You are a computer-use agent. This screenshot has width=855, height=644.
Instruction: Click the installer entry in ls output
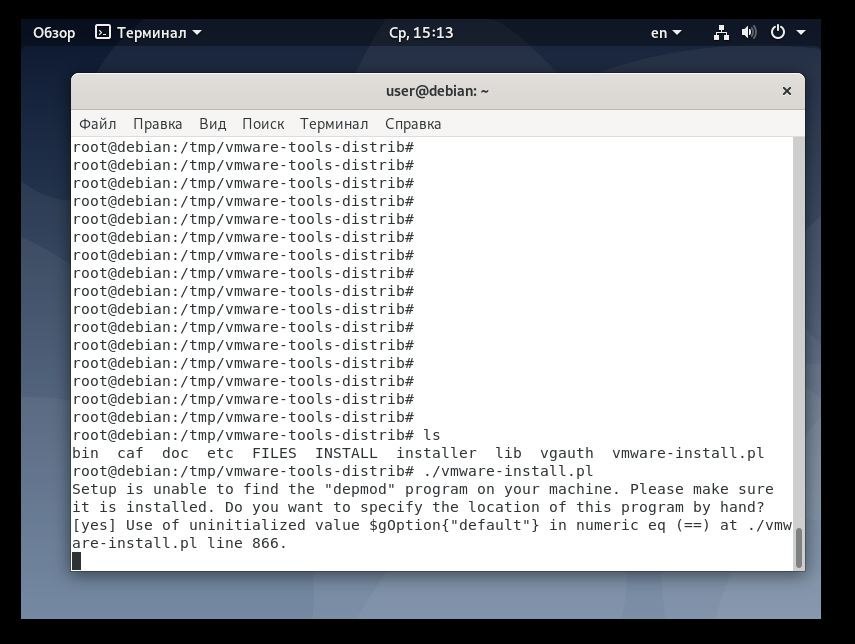click(x=436, y=453)
